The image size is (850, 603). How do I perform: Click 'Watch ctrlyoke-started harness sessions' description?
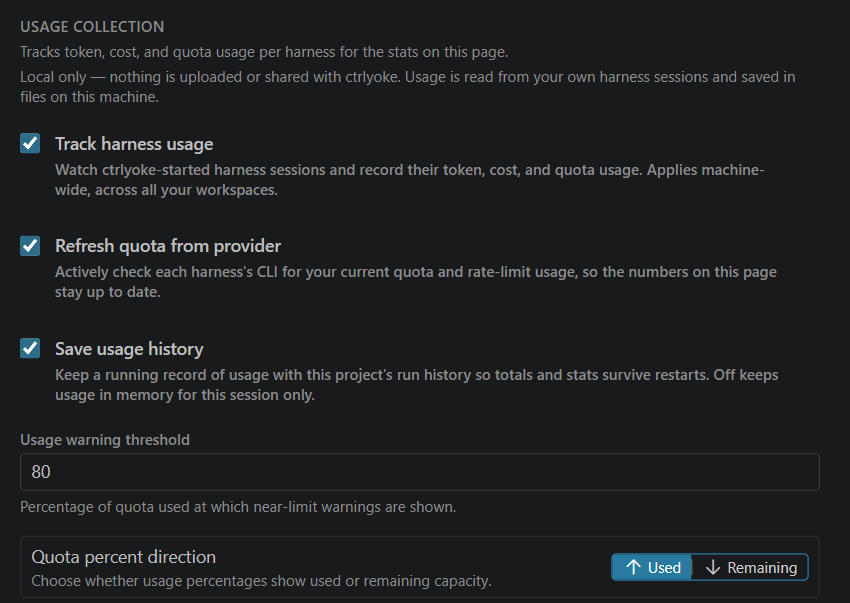(x=409, y=180)
